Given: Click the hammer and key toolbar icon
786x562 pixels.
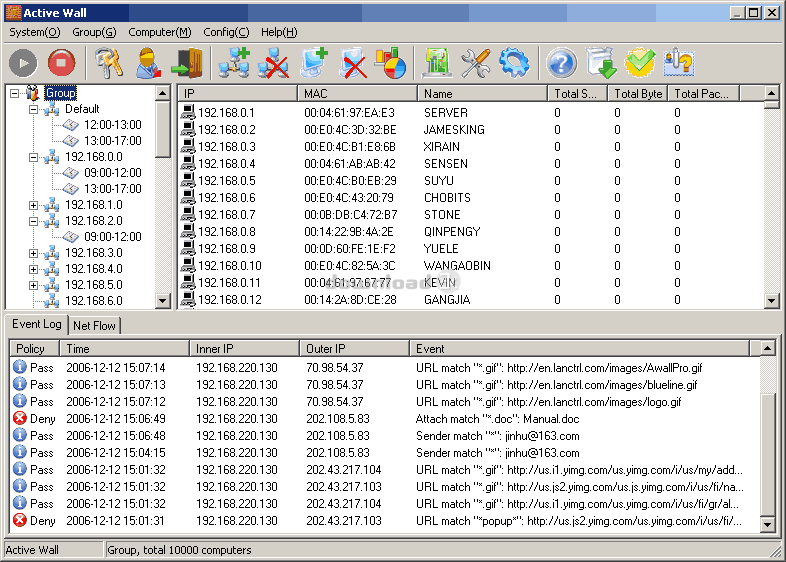Looking at the screenshot, I should (110, 63).
